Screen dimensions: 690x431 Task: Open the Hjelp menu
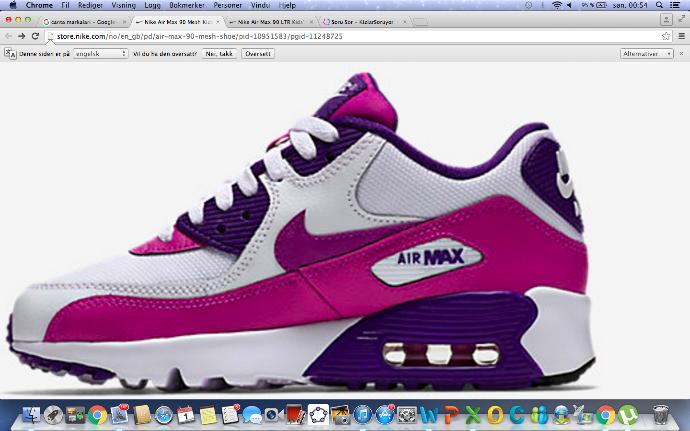pos(287,5)
